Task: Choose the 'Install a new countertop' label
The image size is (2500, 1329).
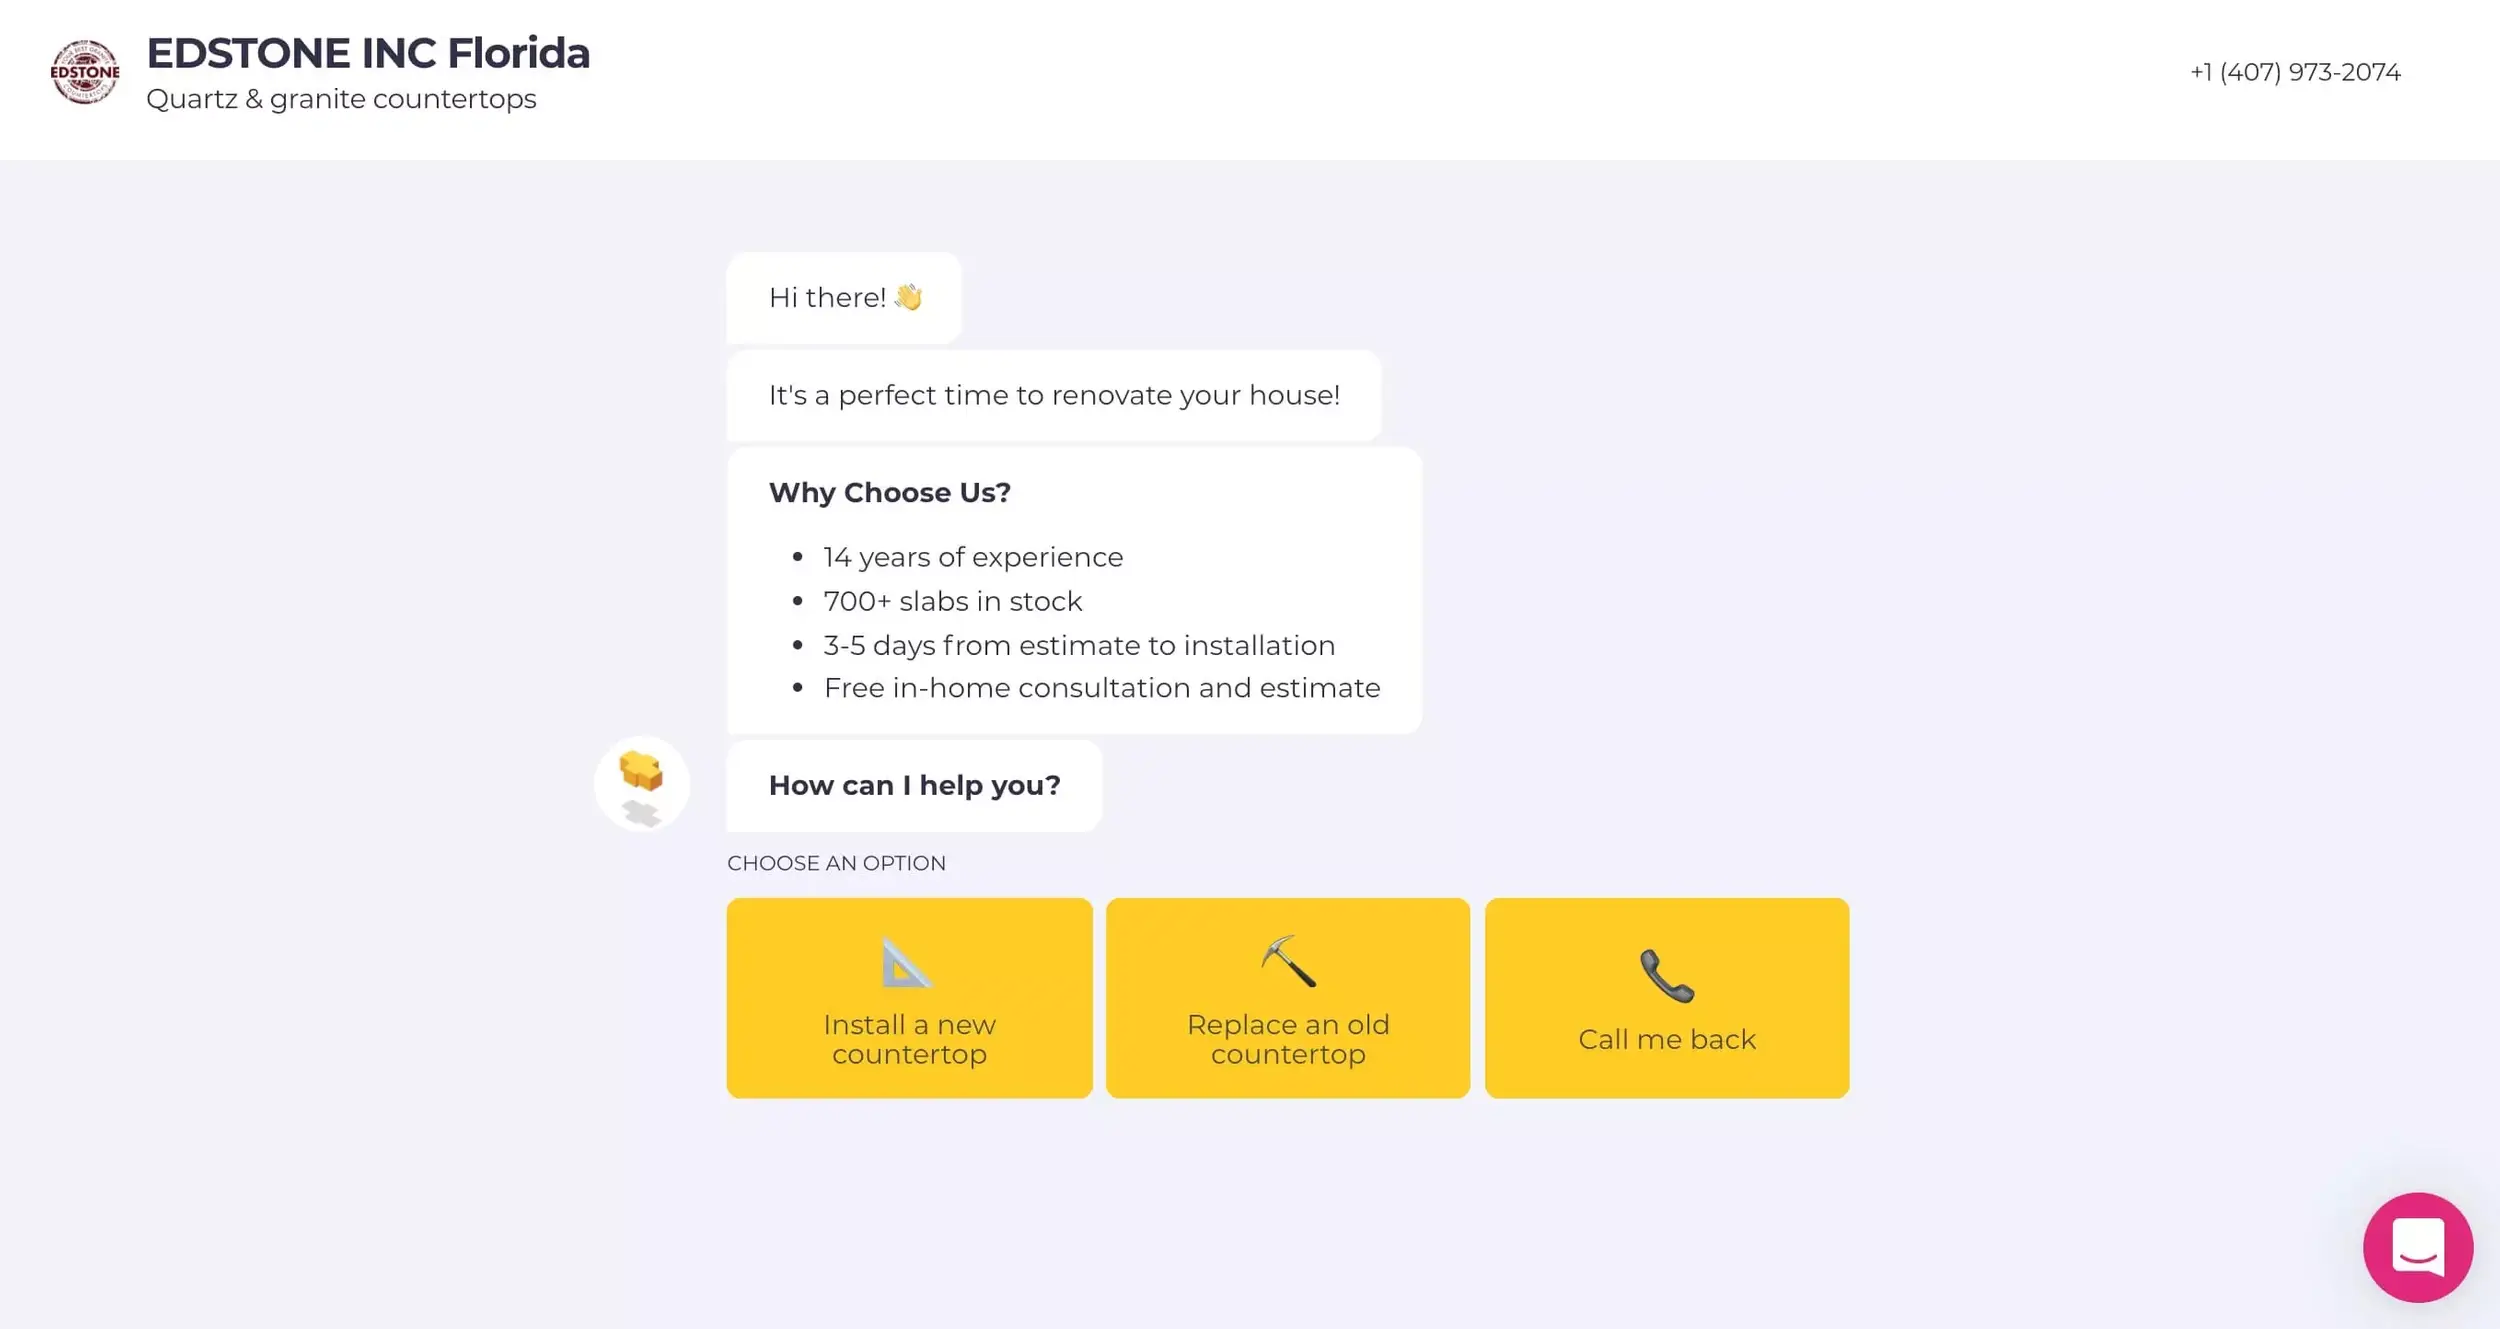Action: [x=909, y=1039]
